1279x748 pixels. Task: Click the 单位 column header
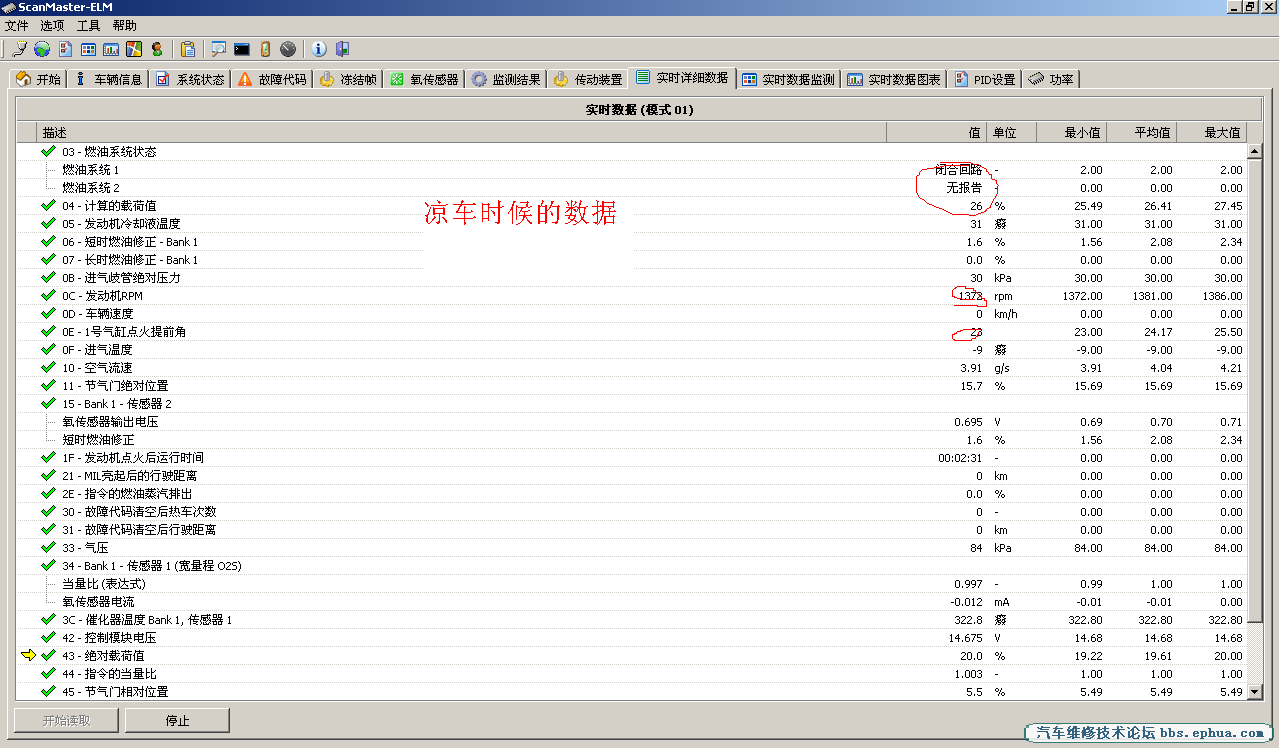point(1011,132)
